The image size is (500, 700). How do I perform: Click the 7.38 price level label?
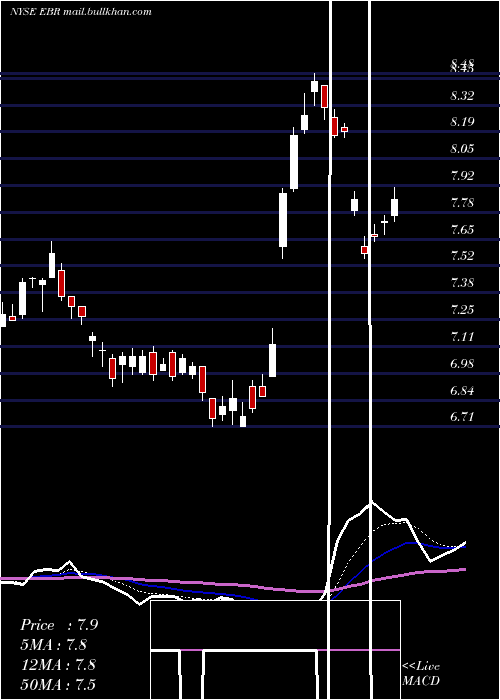click(x=462, y=283)
